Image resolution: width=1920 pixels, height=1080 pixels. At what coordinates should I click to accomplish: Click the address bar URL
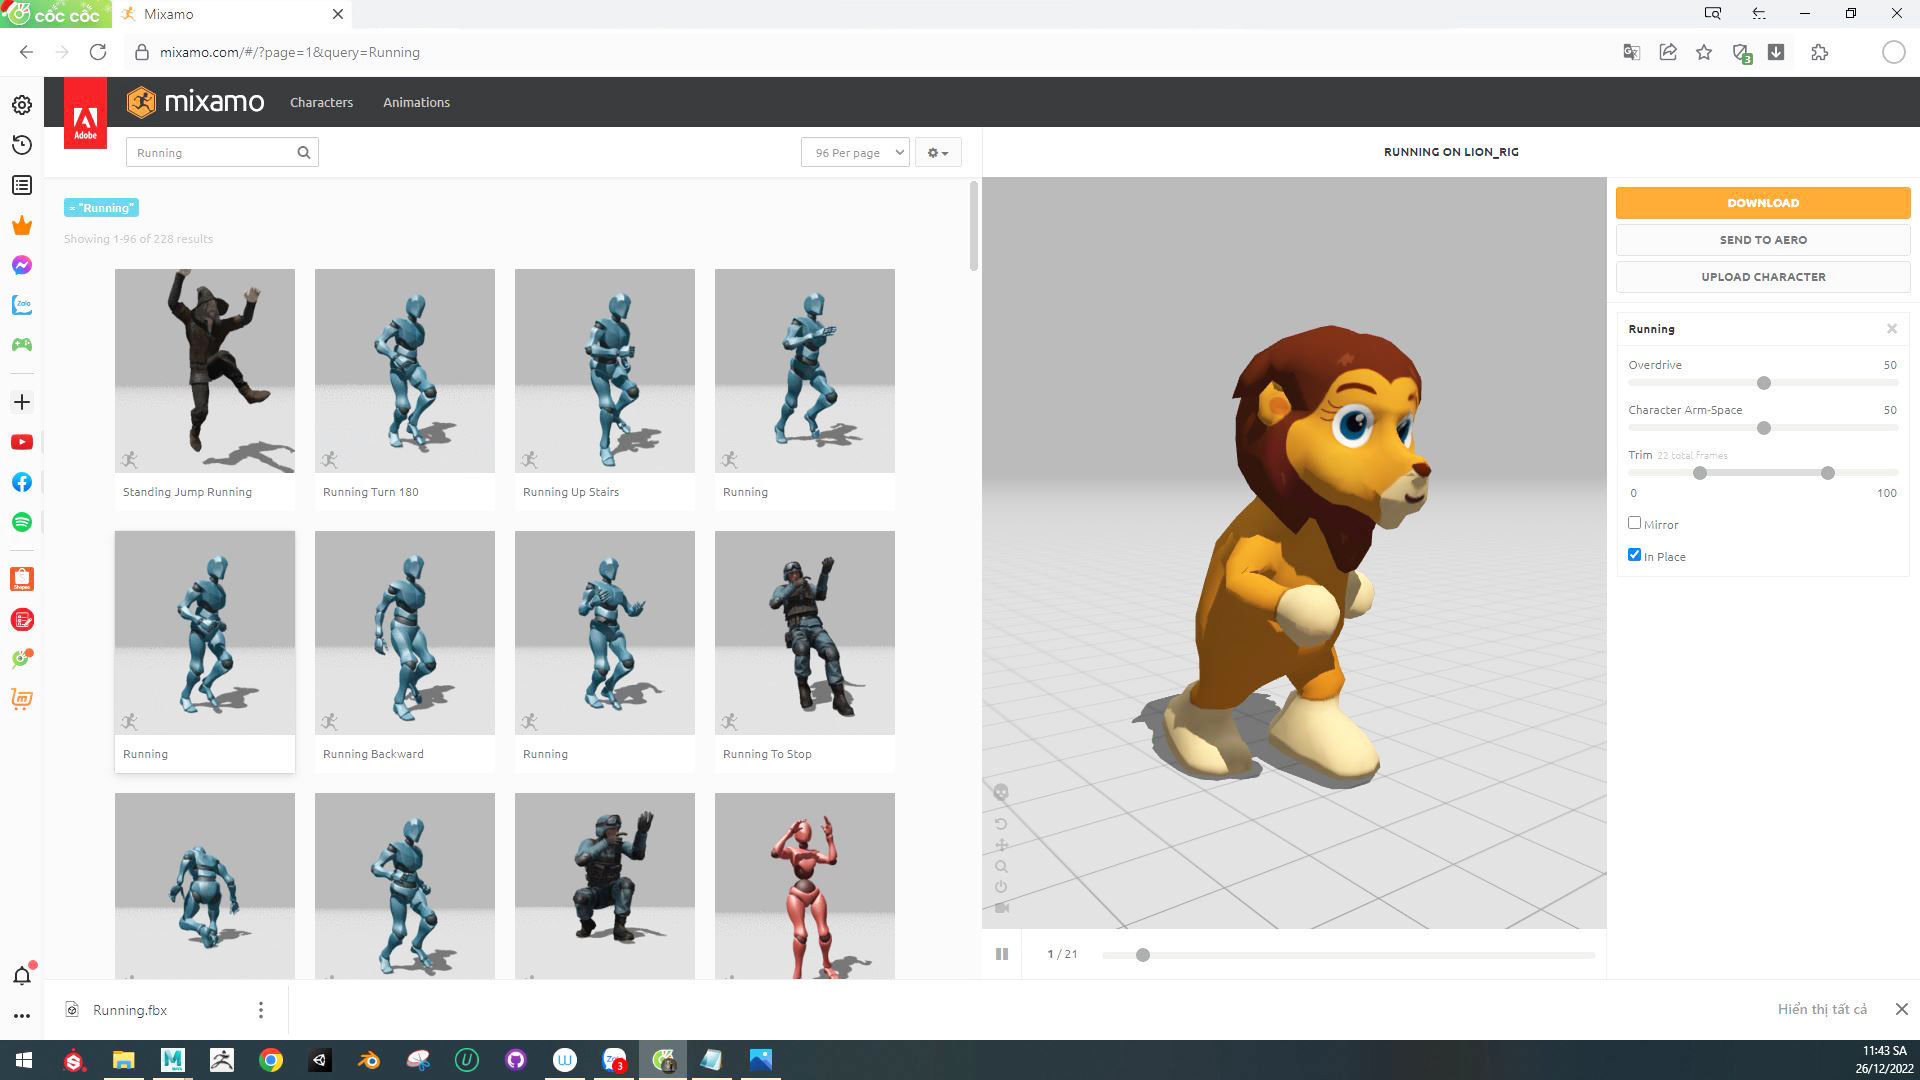(290, 52)
